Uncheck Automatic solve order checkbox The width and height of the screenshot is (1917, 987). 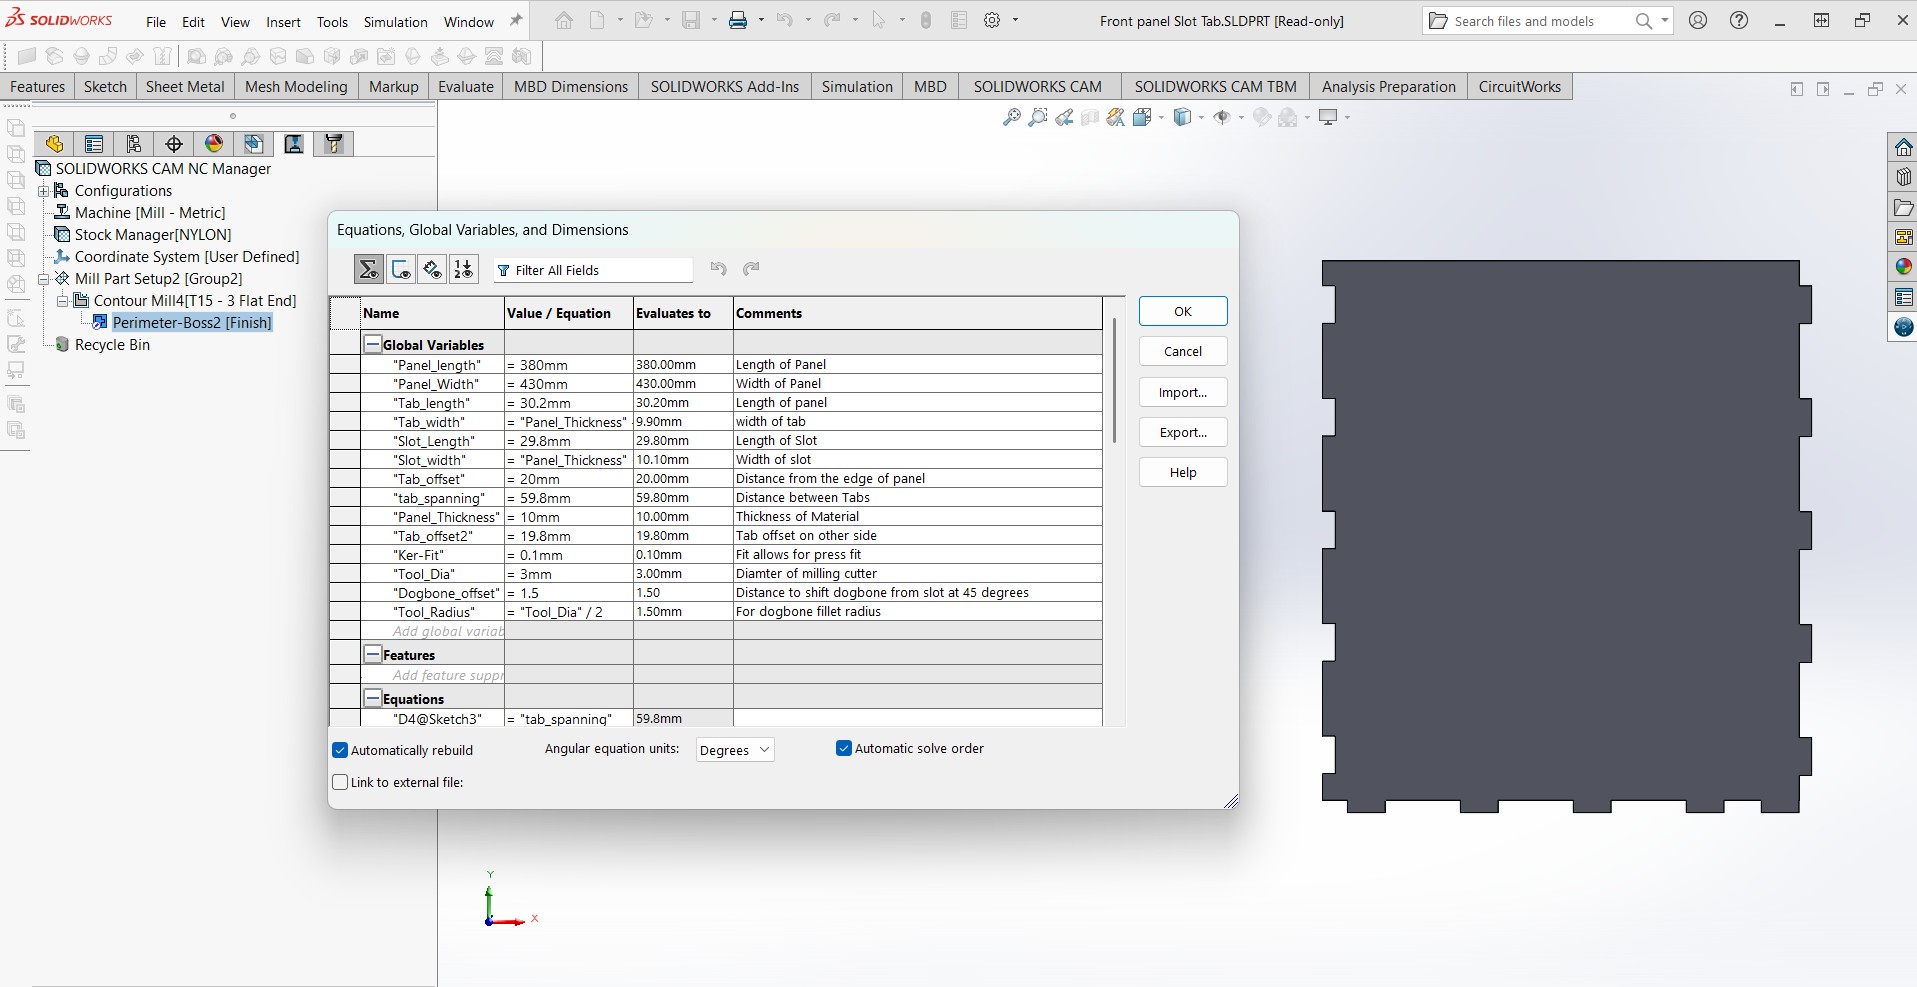point(844,748)
